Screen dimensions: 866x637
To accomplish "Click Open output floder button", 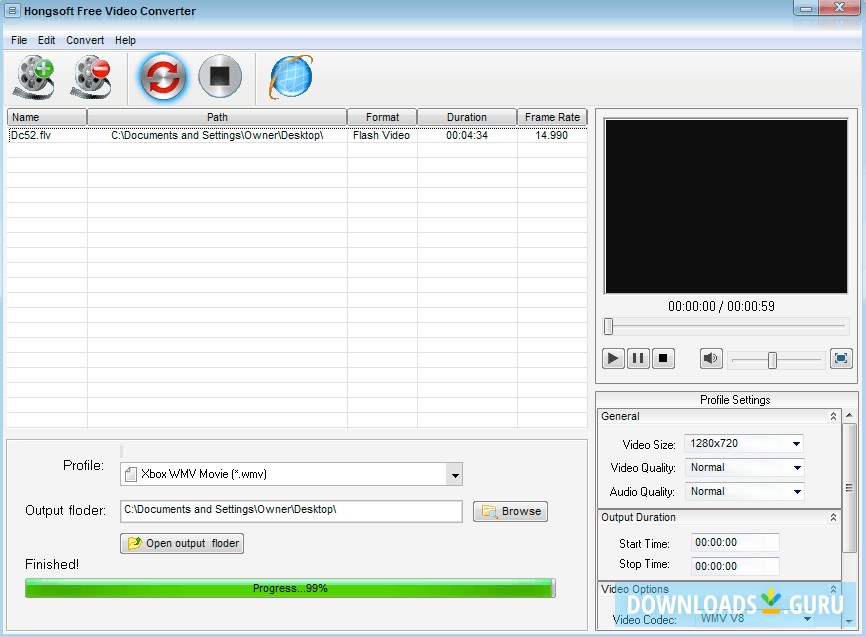I will pyautogui.click(x=182, y=544).
